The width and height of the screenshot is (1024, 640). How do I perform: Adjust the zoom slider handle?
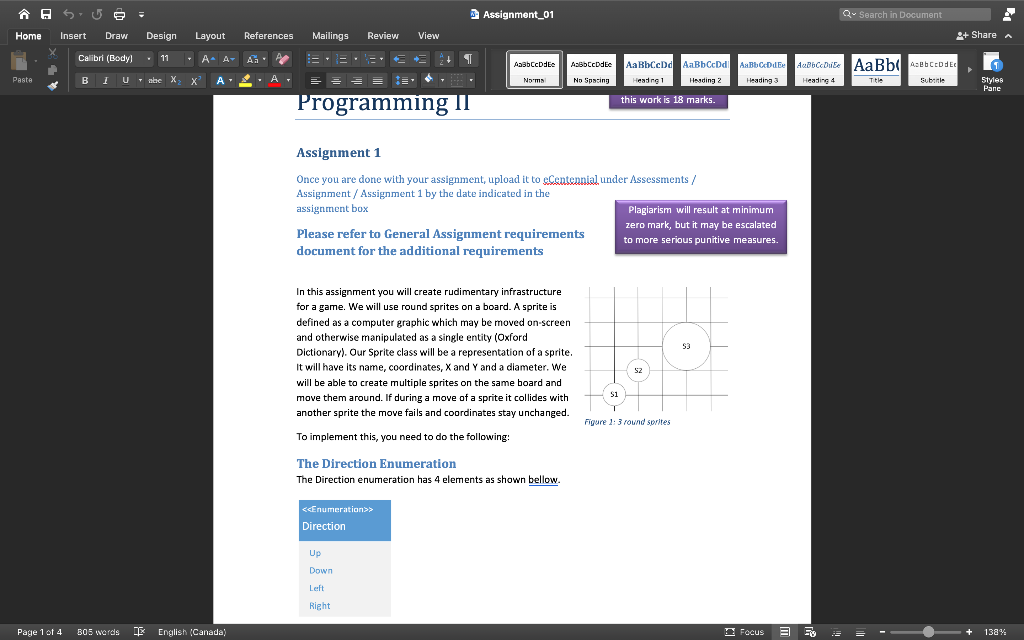pyautogui.click(x=929, y=632)
